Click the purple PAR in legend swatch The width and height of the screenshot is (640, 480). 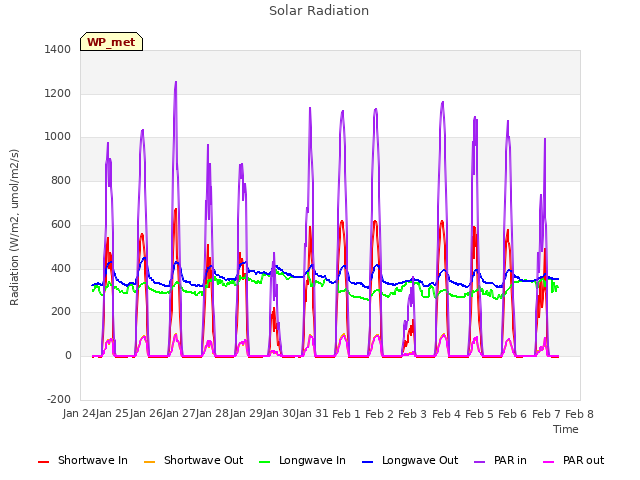point(480,462)
